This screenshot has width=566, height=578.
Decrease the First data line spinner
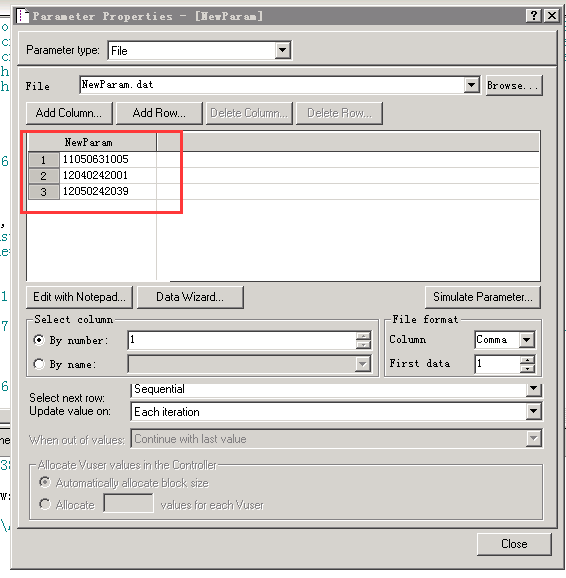(x=527, y=368)
